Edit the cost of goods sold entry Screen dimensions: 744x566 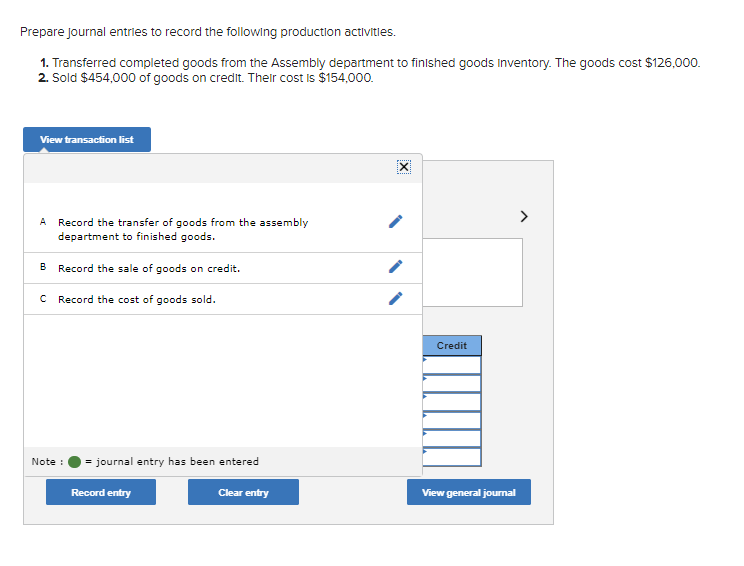coord(396,298)
